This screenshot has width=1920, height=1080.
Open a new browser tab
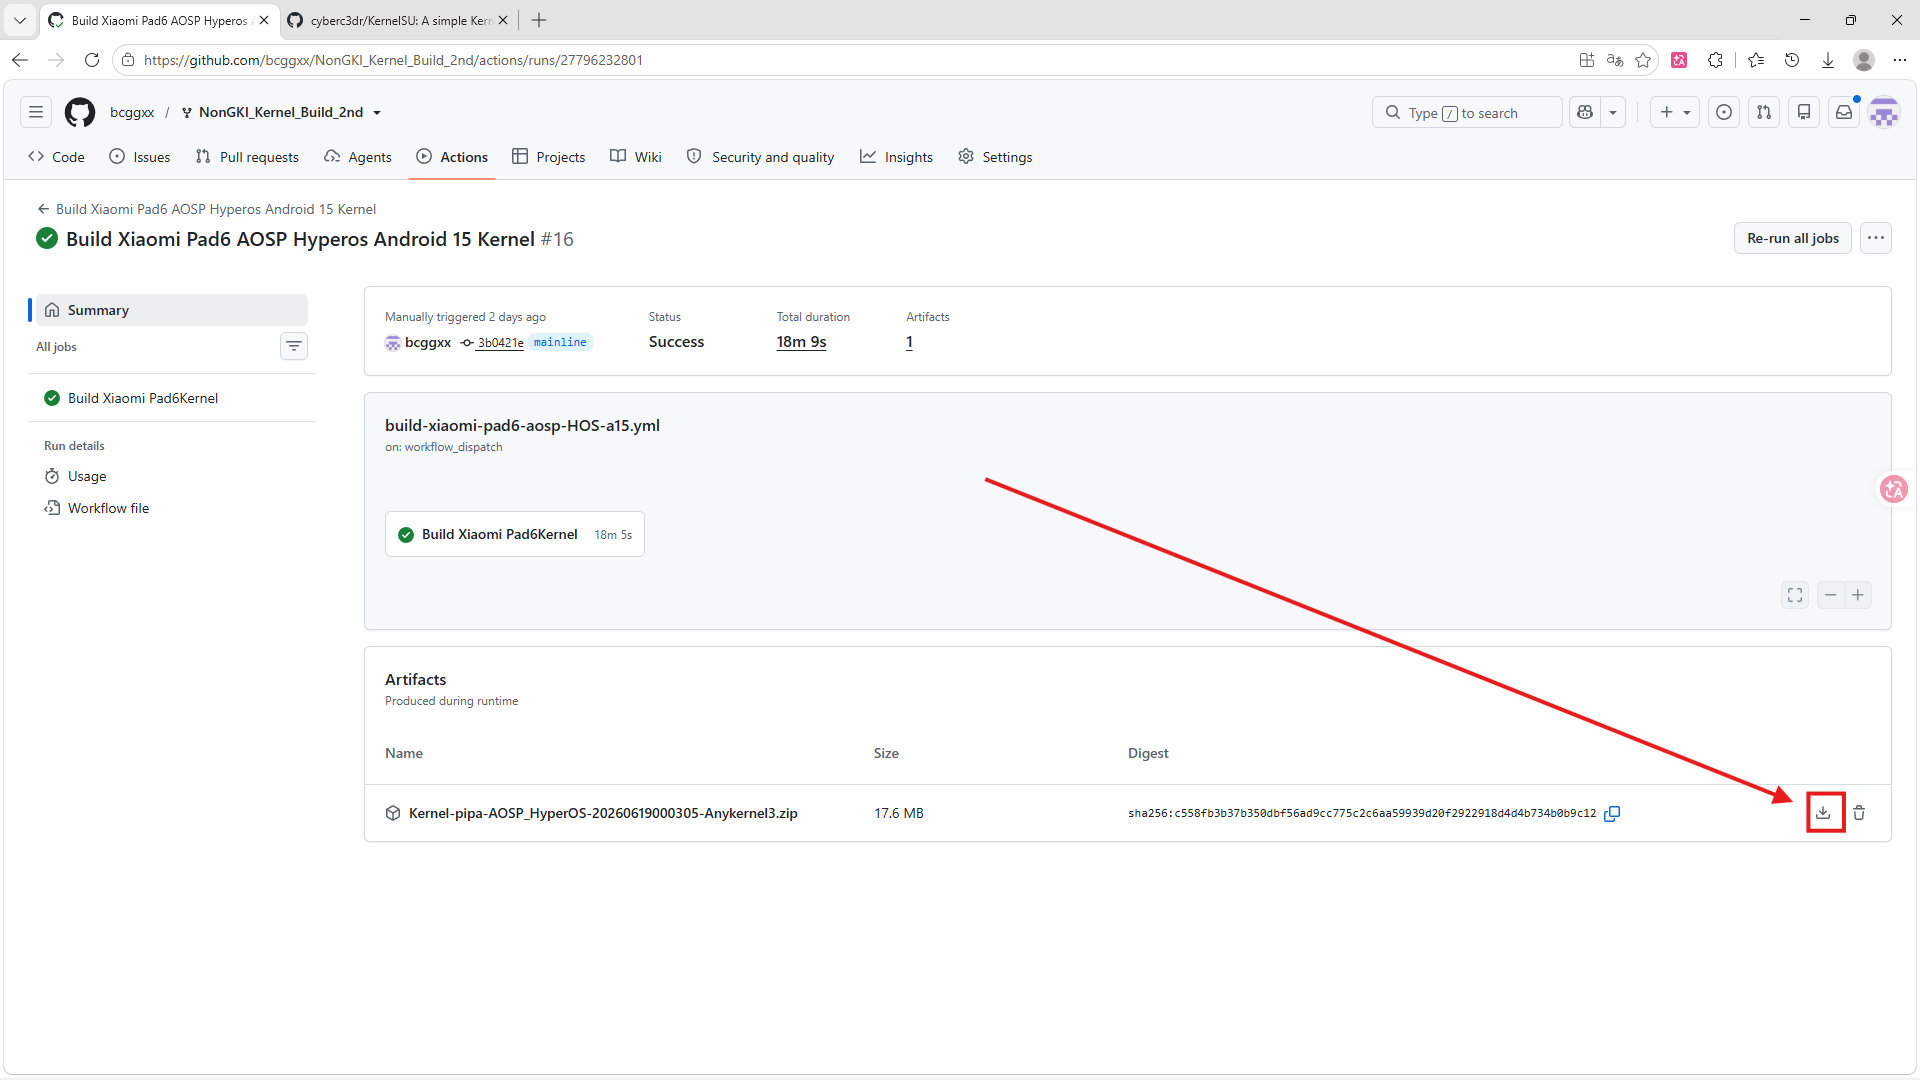coord(539,20)
